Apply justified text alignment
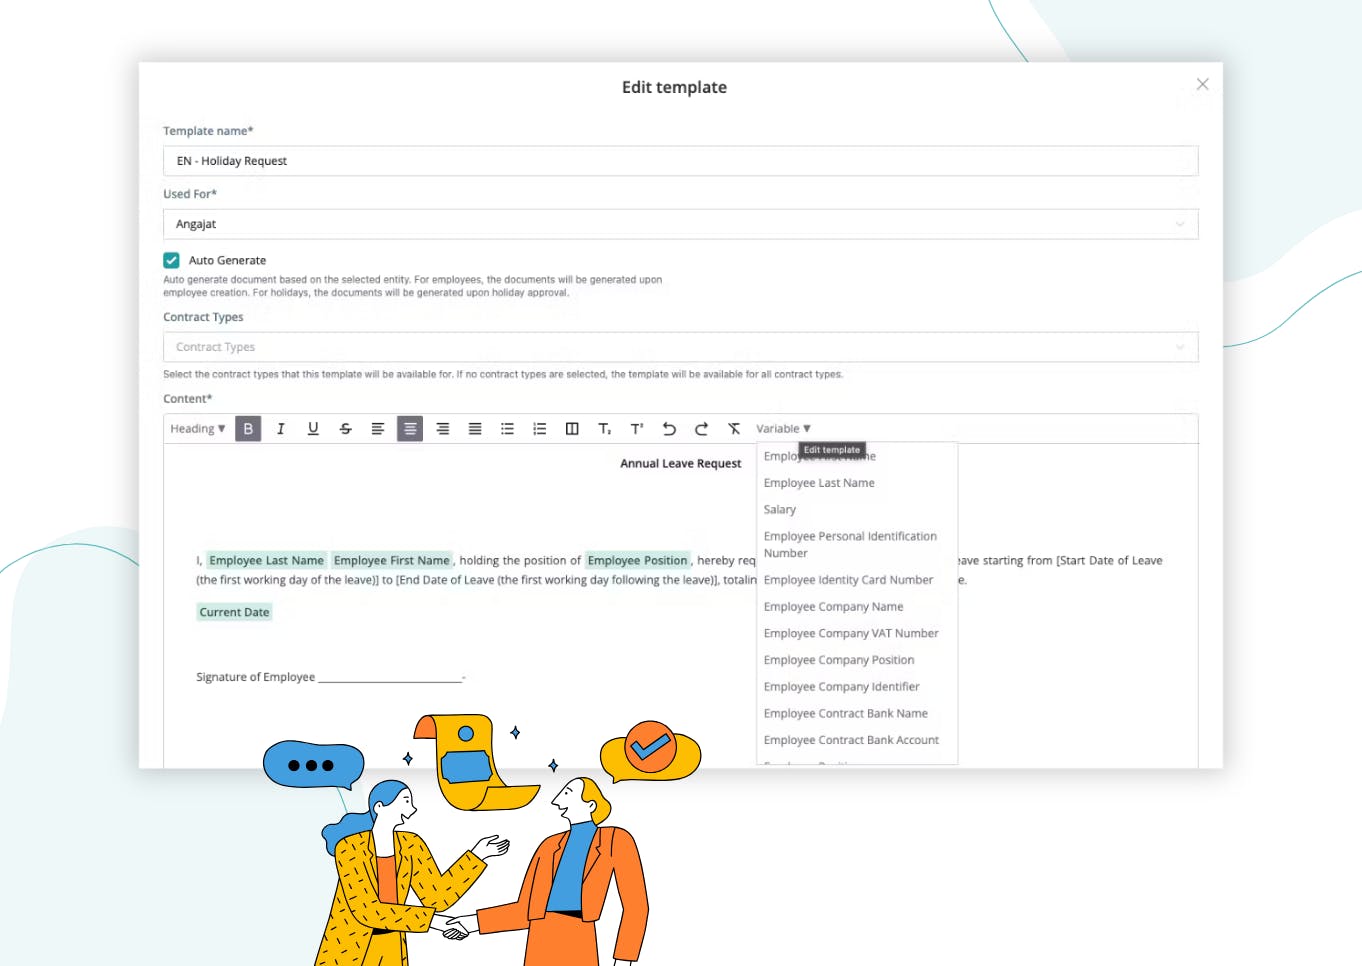This screenshot has width=1362, height=966. pos(474,428)
